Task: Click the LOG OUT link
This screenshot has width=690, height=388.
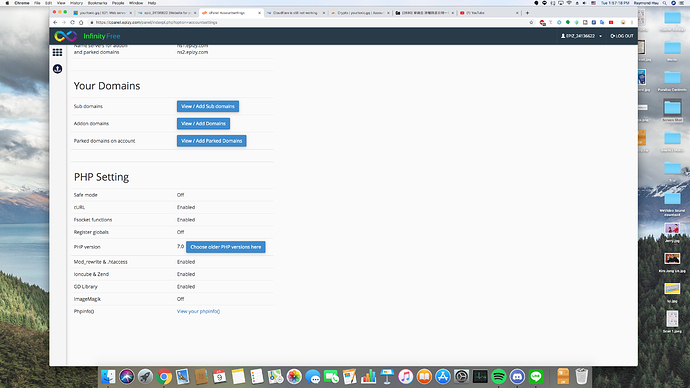Action: [x=622, y=36]
